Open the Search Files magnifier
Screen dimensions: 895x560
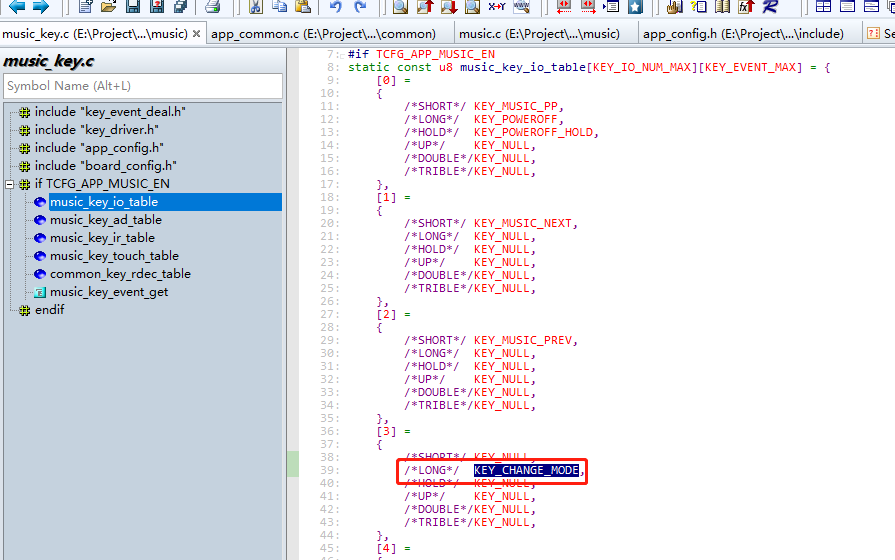(472, 6)
